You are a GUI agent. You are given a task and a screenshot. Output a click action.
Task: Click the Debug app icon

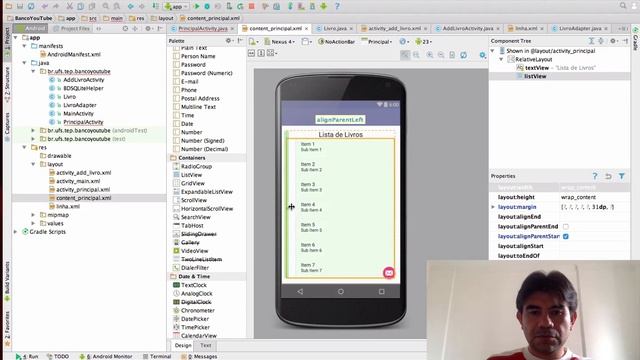[207, 6]
